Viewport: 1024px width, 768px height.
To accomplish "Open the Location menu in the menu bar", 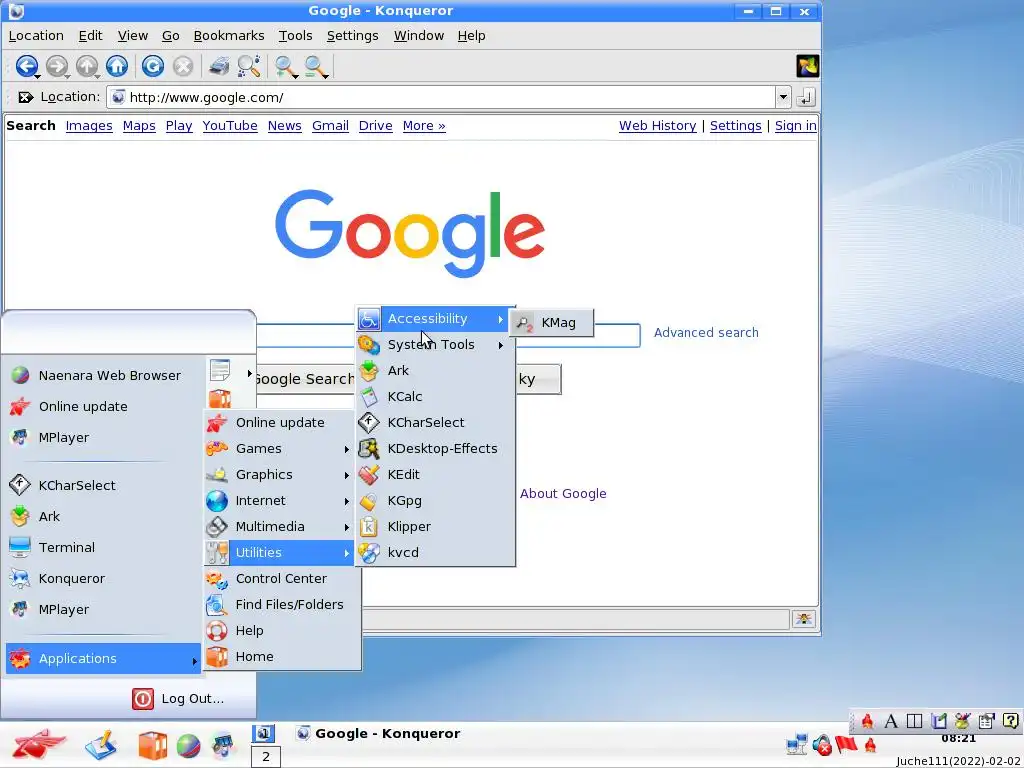I will pyautogui.click(x=36, y=36).
